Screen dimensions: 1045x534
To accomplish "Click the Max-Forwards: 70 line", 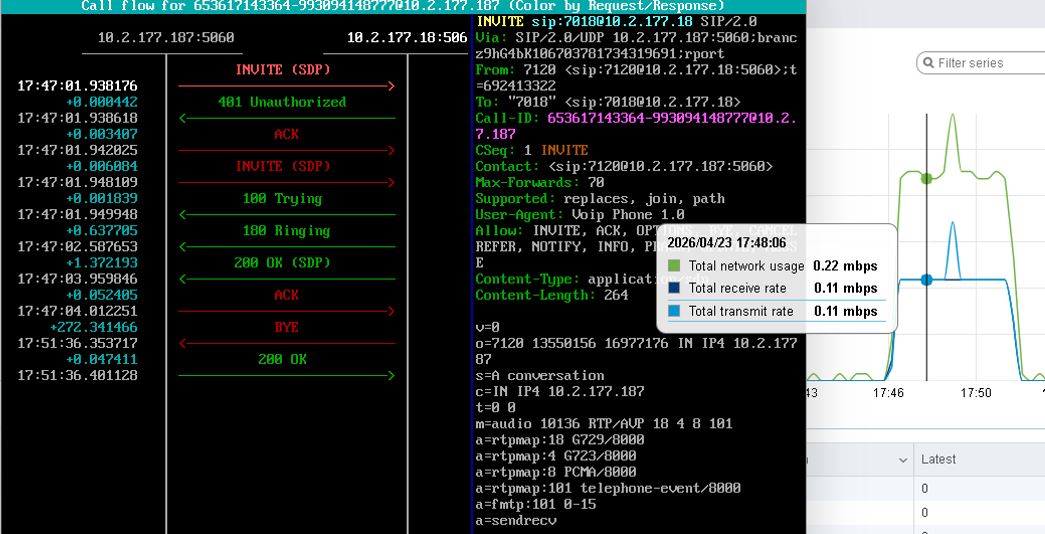I will pos(540,183).
